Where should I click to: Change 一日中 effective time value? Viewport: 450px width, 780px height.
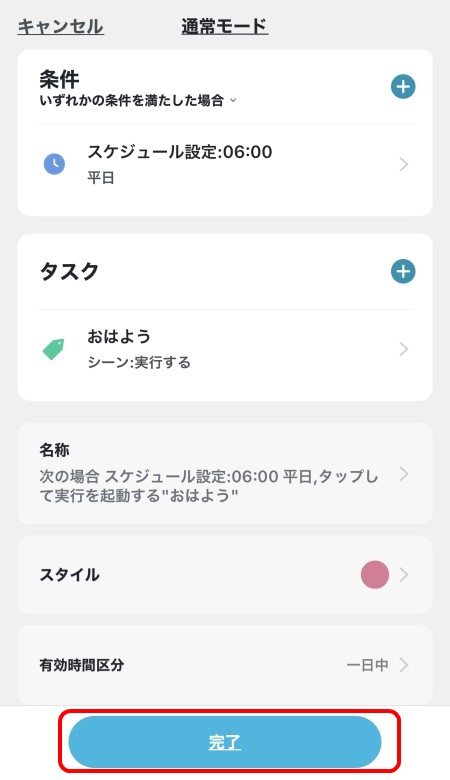pos(367,665)
